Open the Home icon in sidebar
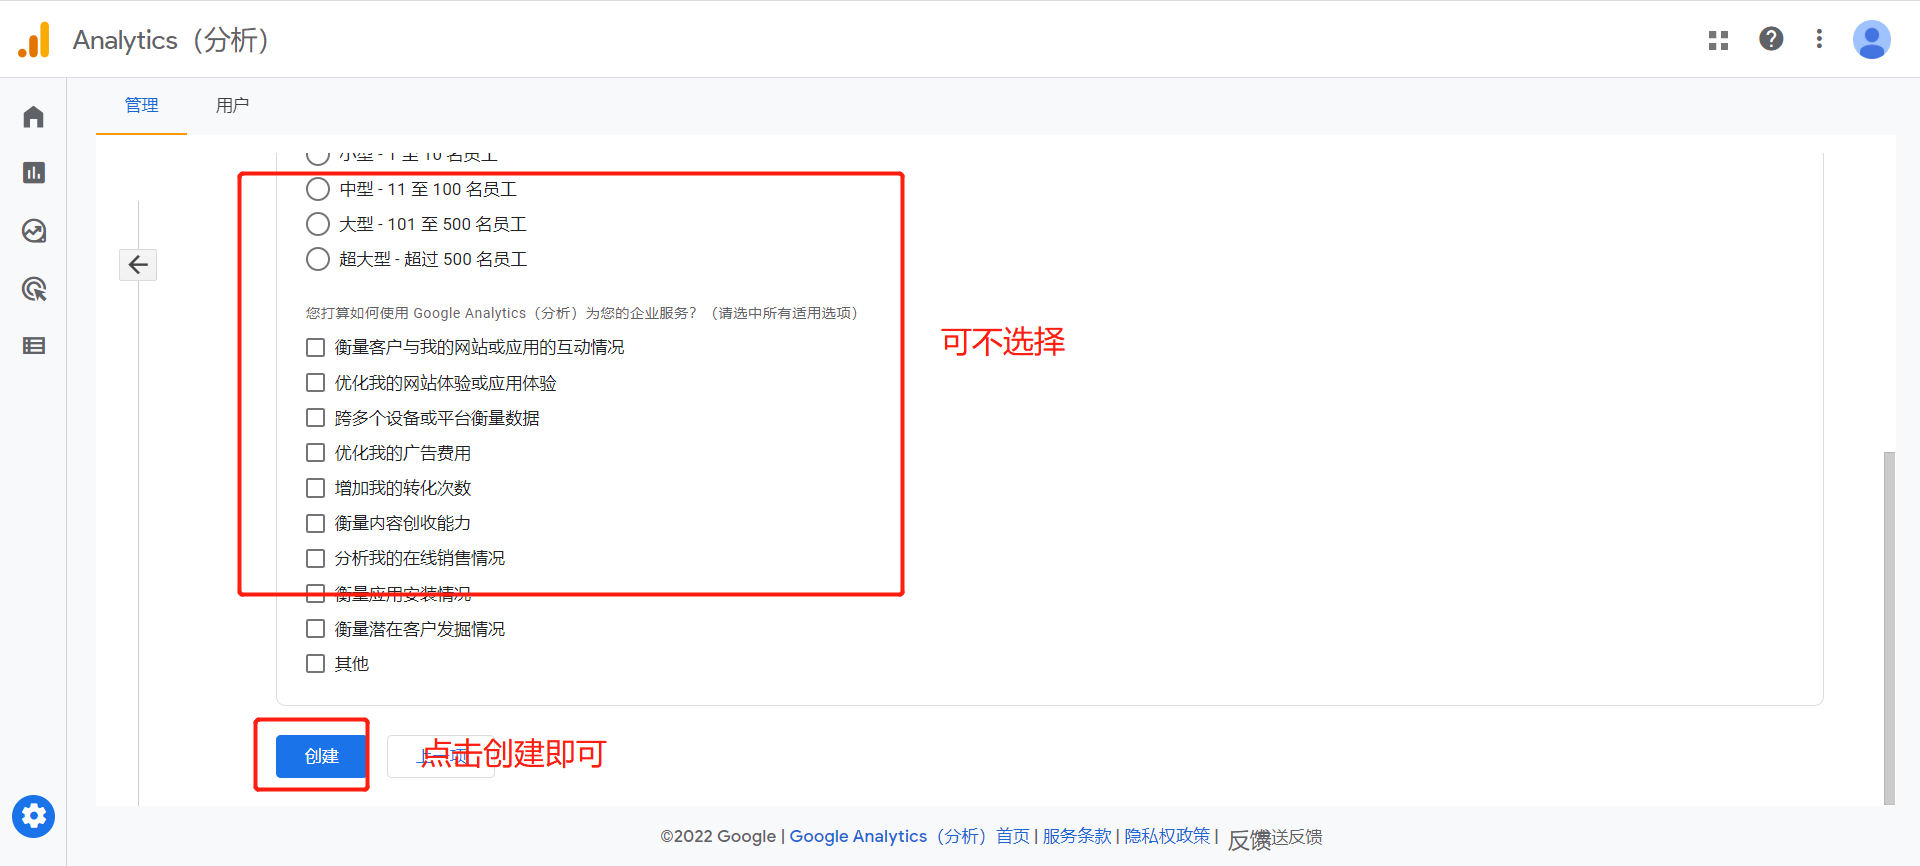The height and width of the screenshot is (866, 1920). coord(34,117)
